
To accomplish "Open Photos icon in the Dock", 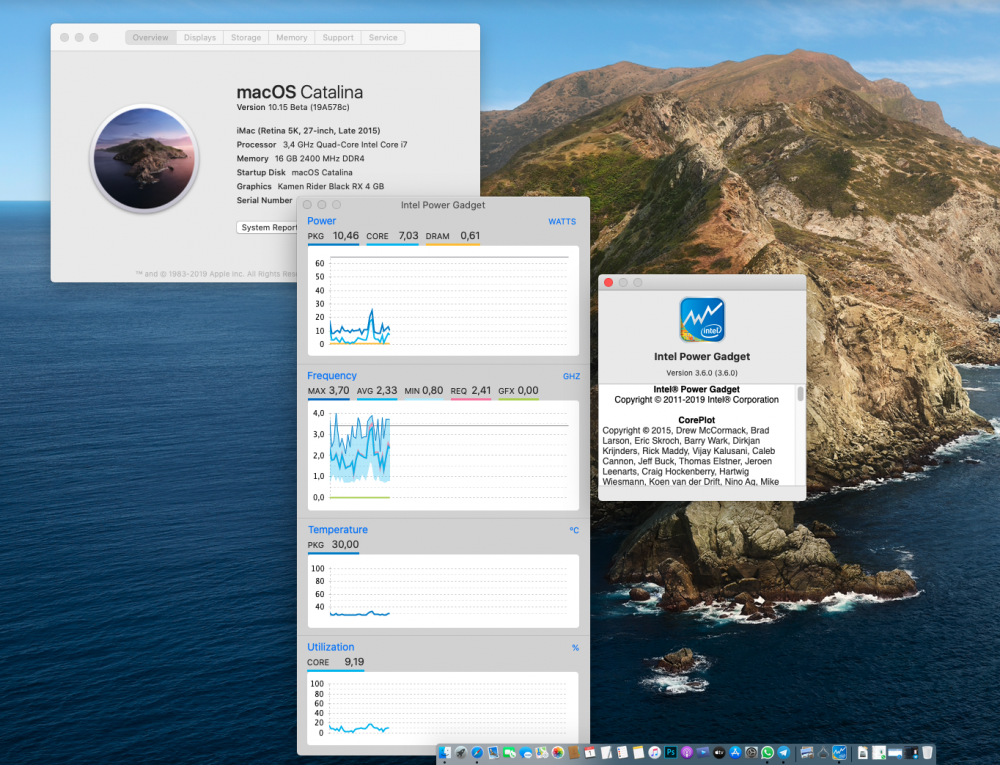I will coord(558,752).
